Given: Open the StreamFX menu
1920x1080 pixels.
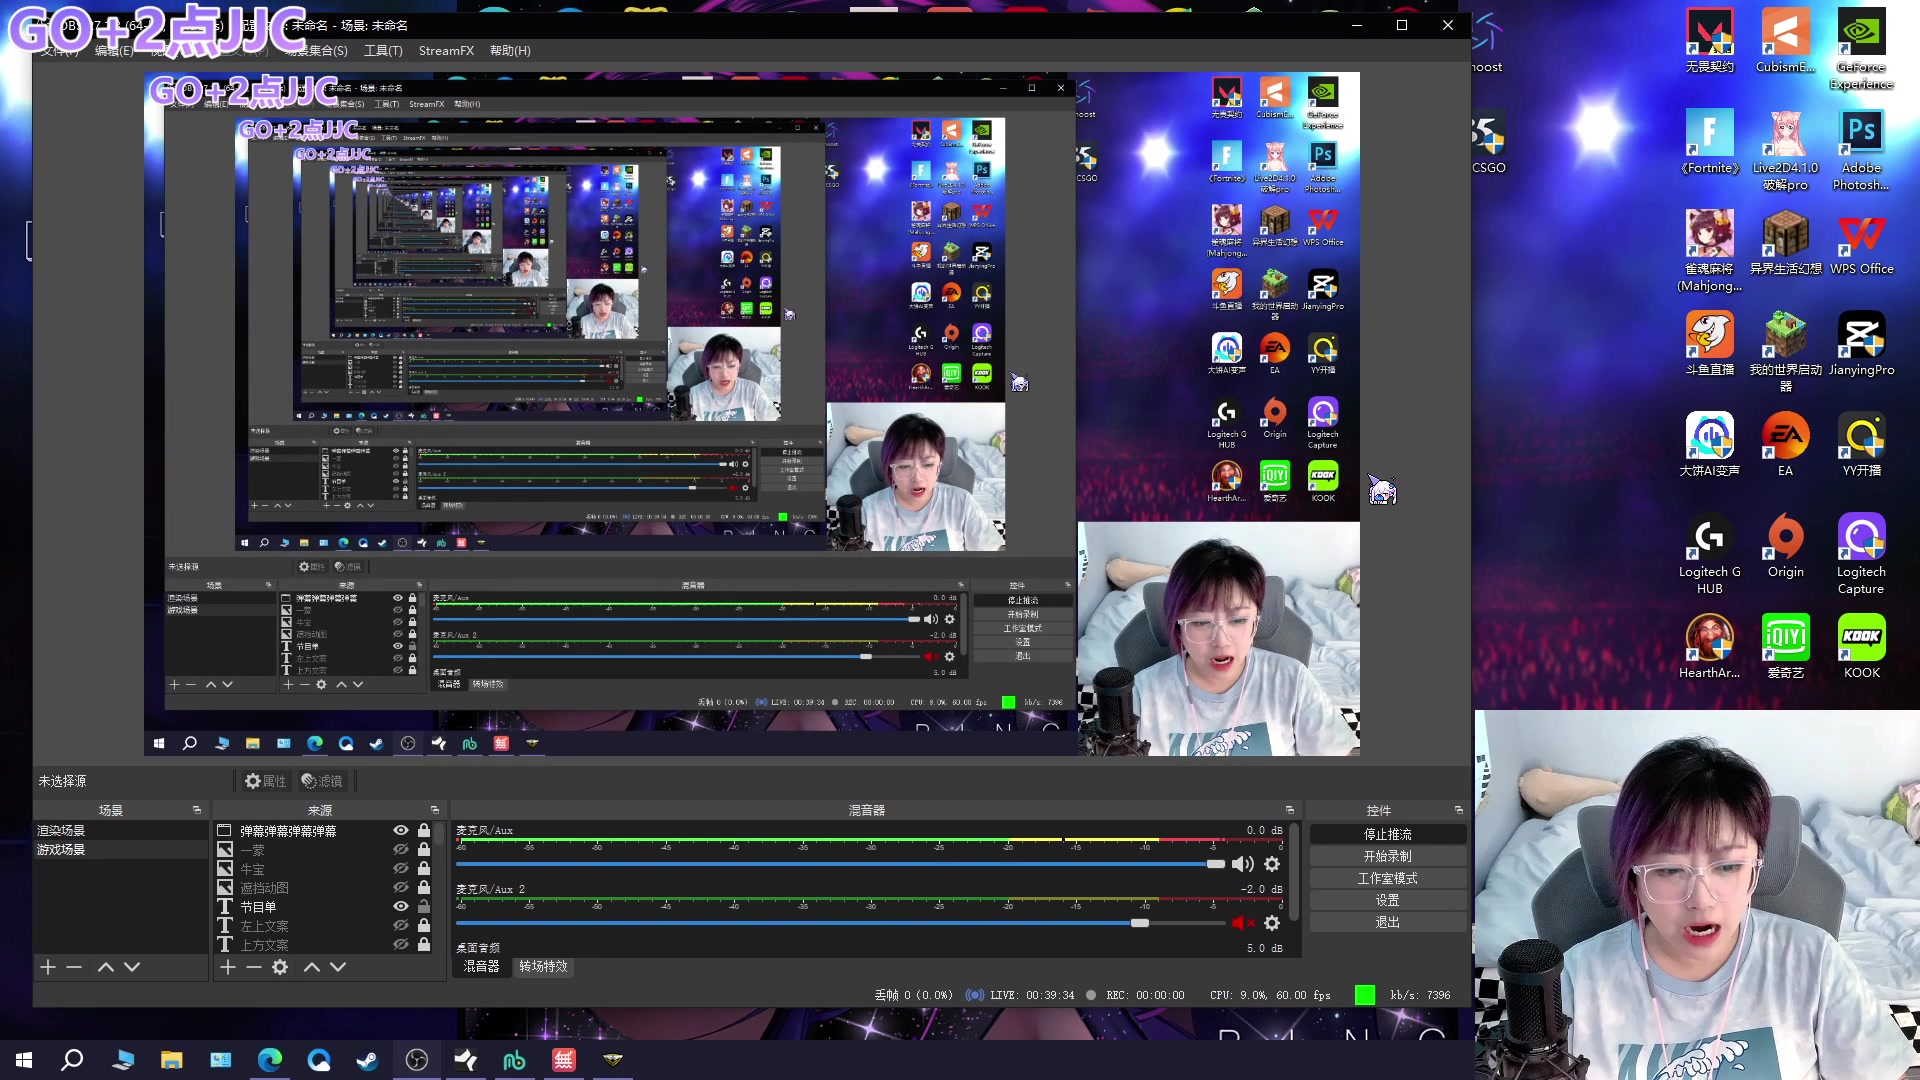Looking at the screenshot, I should pyautogui.click(x=446, y=51).
